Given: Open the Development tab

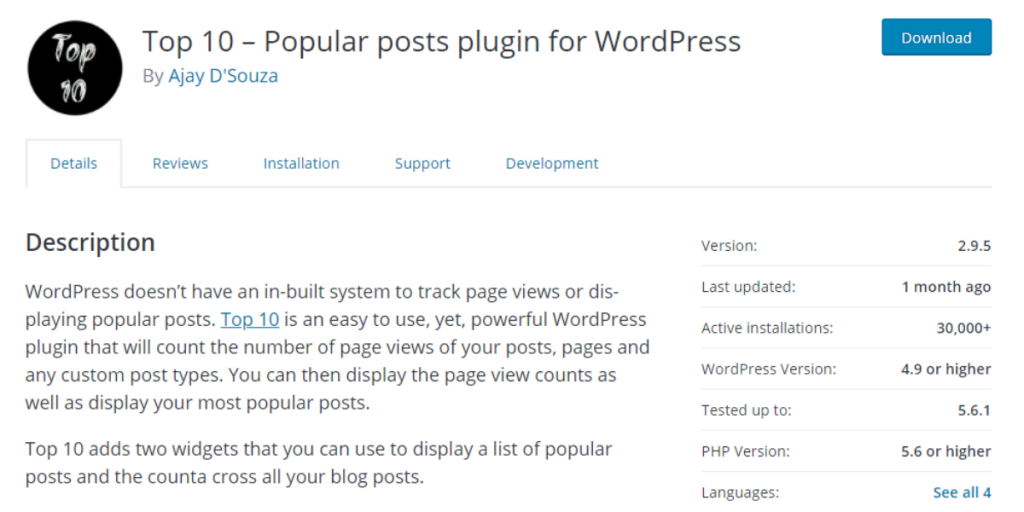Looking at the screenshot, I should [552, 163].
